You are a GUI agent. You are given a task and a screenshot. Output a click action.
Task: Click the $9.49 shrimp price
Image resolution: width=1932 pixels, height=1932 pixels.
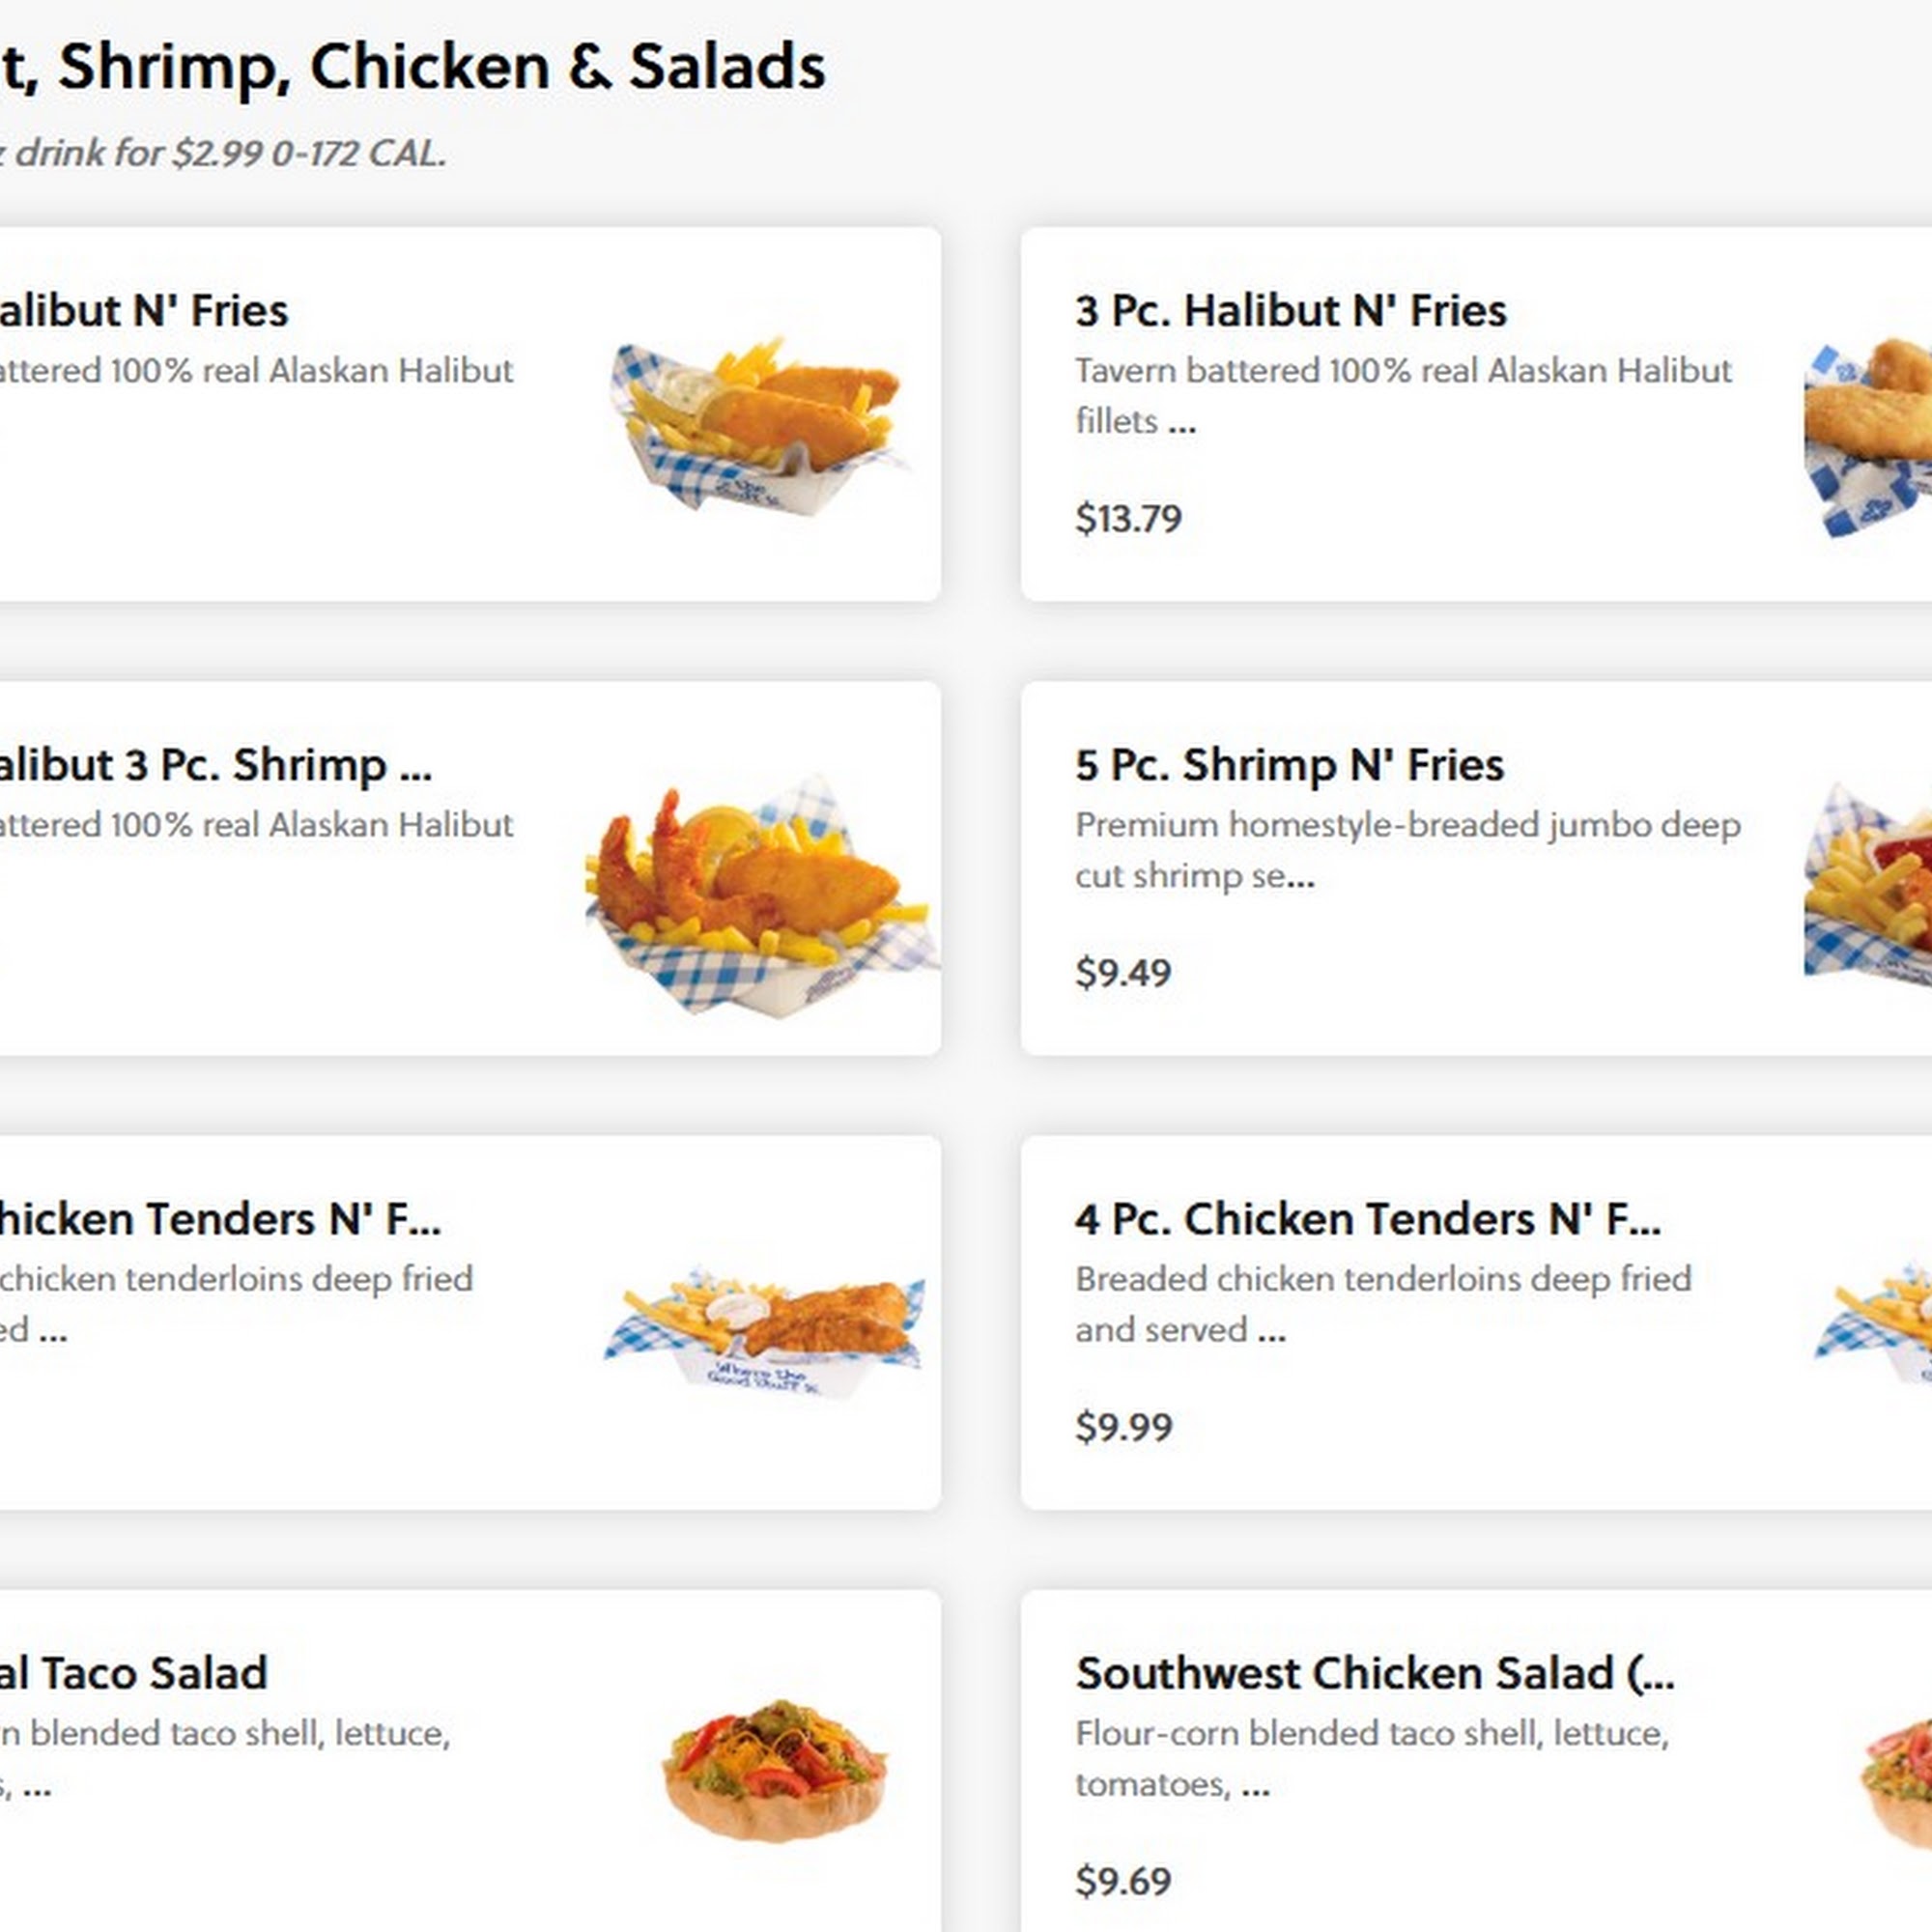[x=1122, y=972]
